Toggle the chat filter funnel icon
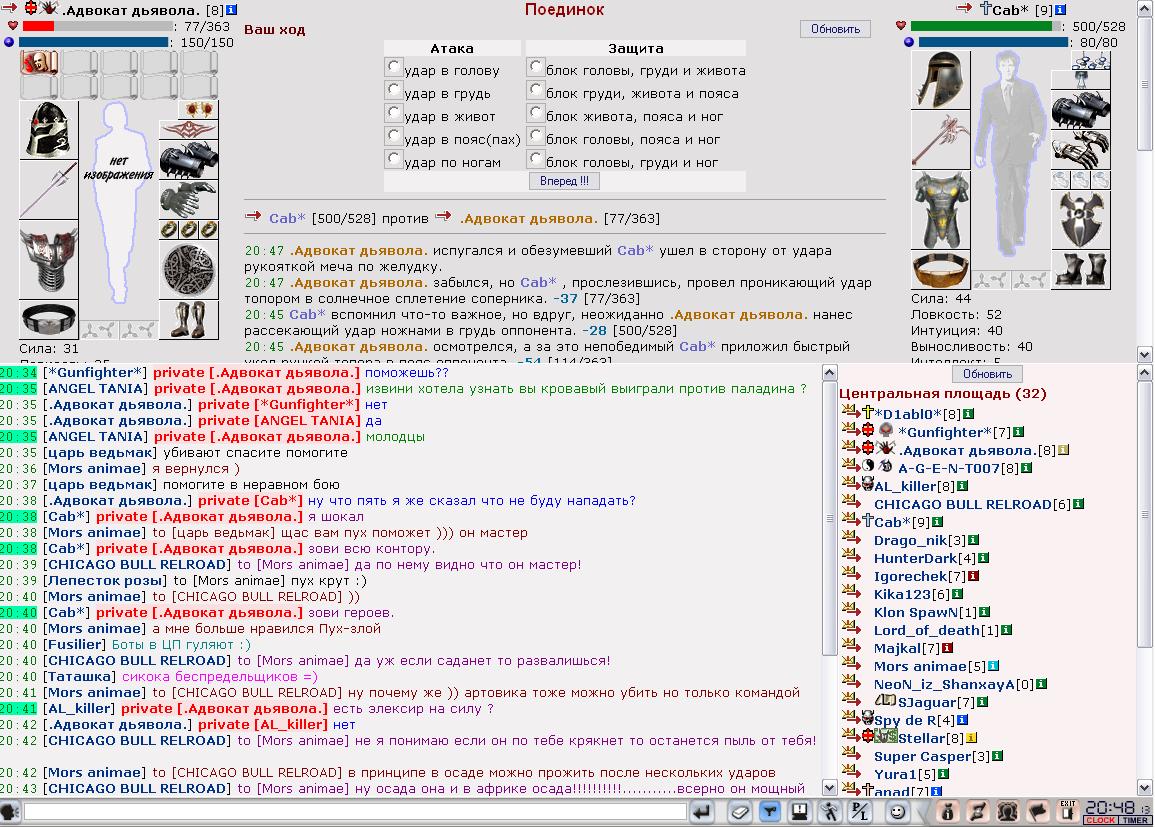 [x=769, y=812]
